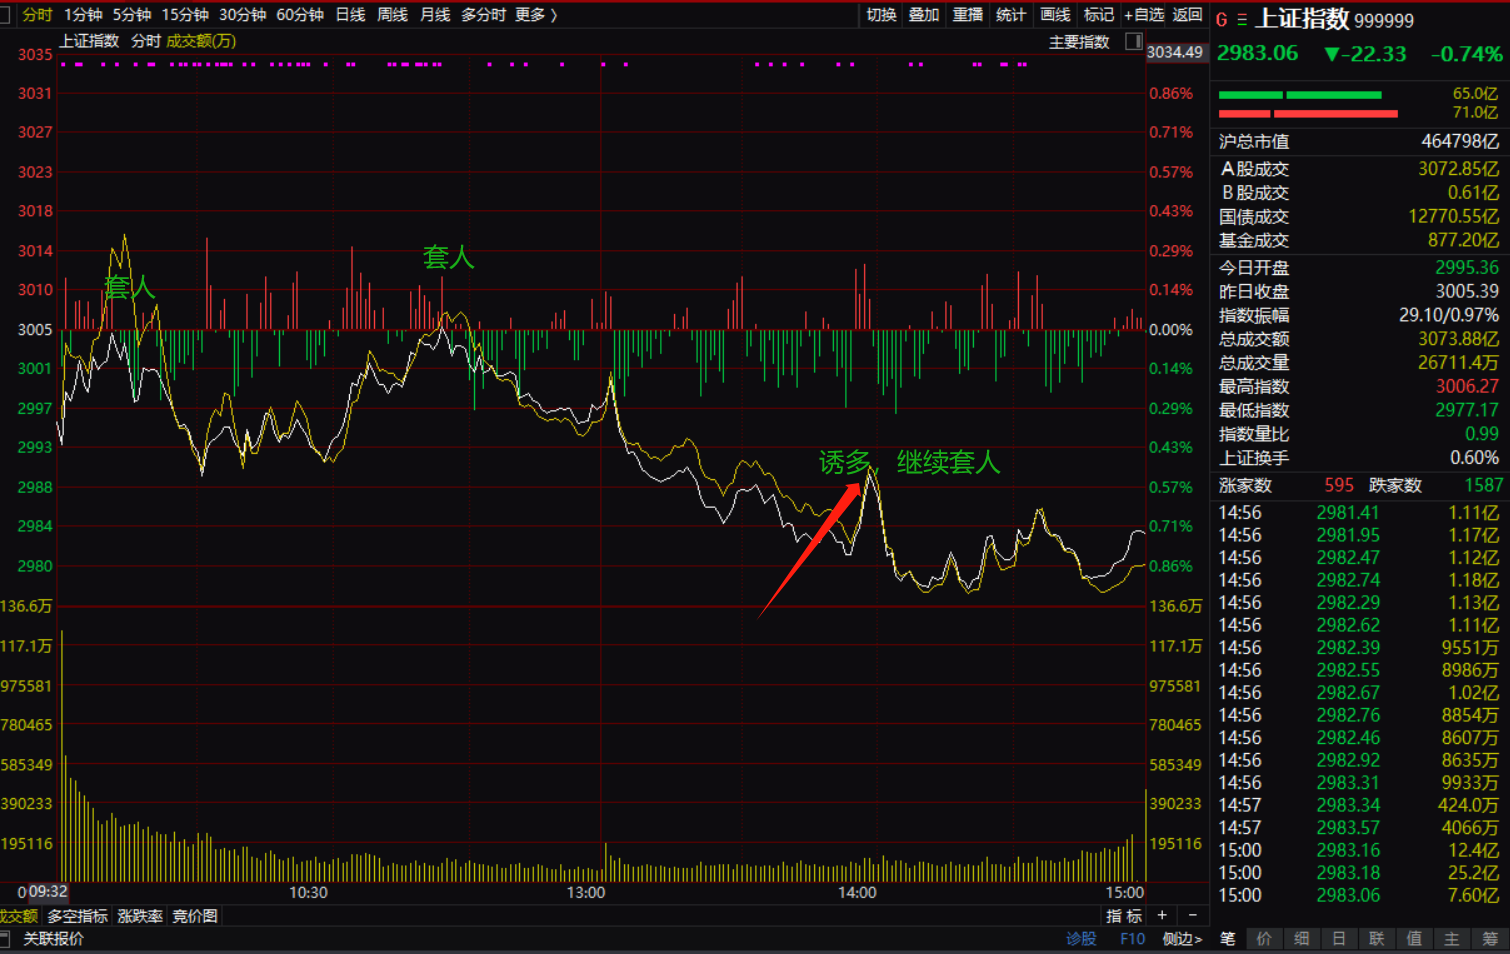Image resolution: width=1510 pixels, height=954 pixels.
Task: Select the 联 linked view icon
Action: [x=1377, y=938]
